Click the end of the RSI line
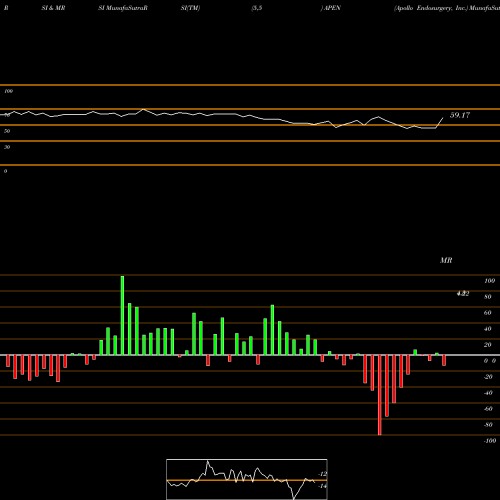The image size is (500, 500). (x=443, y=118)
